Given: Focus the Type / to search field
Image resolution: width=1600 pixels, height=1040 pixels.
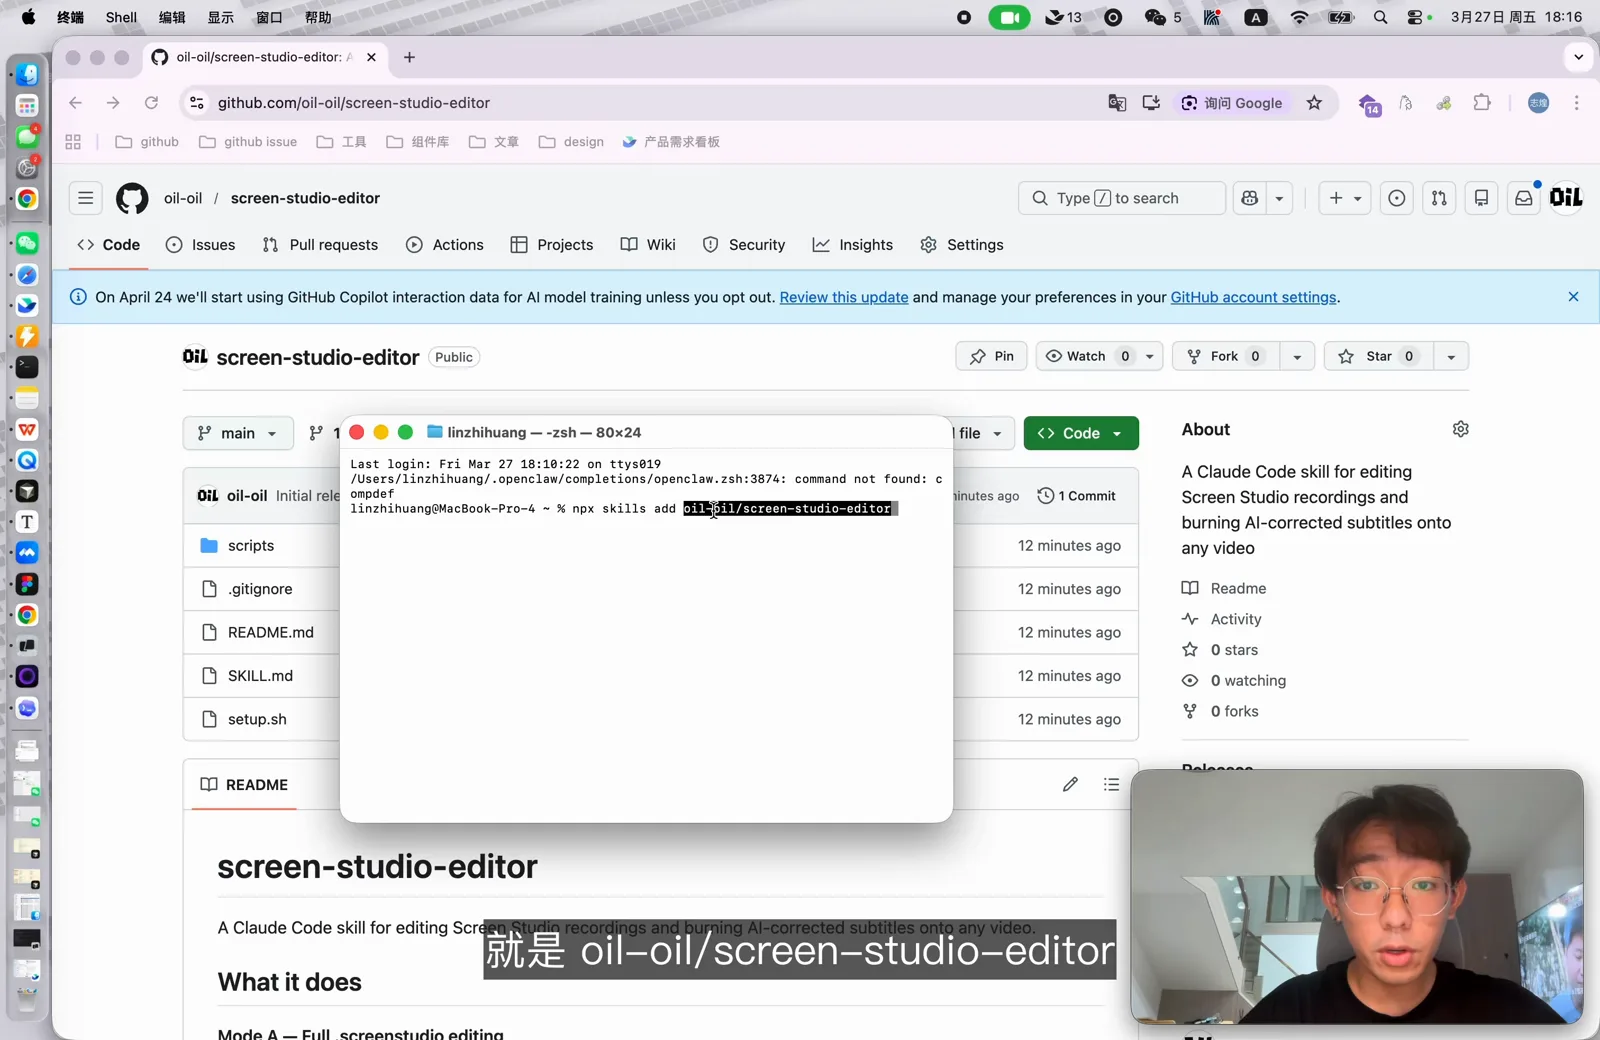Looking at the screenshot, I should tap(1122, 198).
